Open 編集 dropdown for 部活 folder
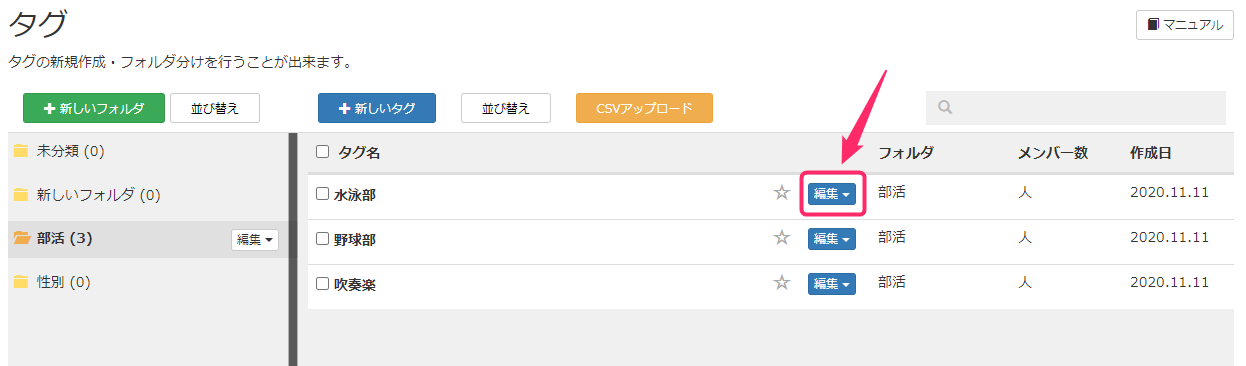The width and height of the screenshot is (1246, 366). pyautogui.click(x=255, y=239)
